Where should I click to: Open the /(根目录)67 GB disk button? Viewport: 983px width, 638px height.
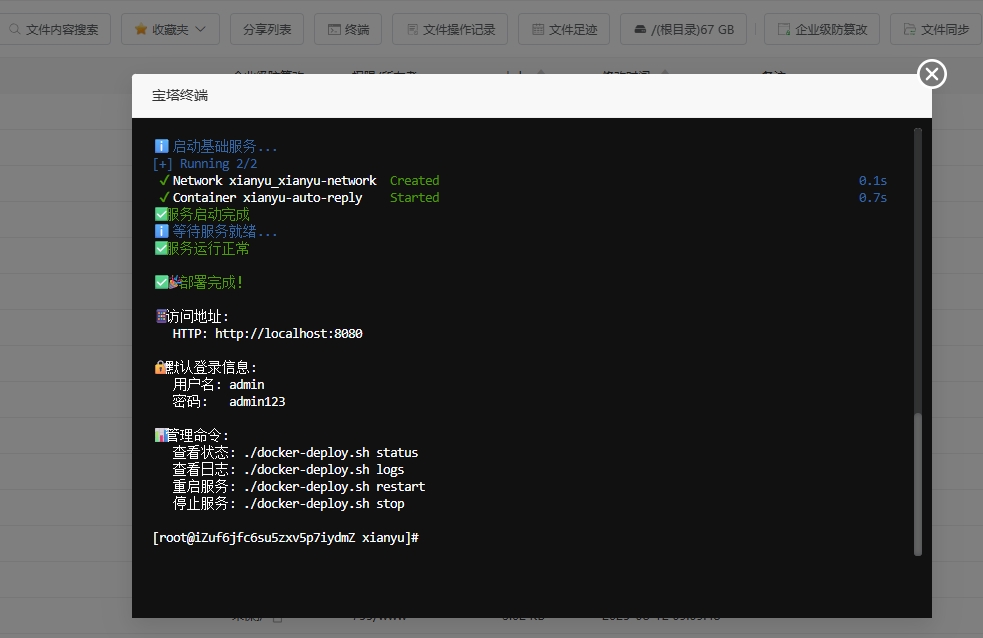click(683, 29)
